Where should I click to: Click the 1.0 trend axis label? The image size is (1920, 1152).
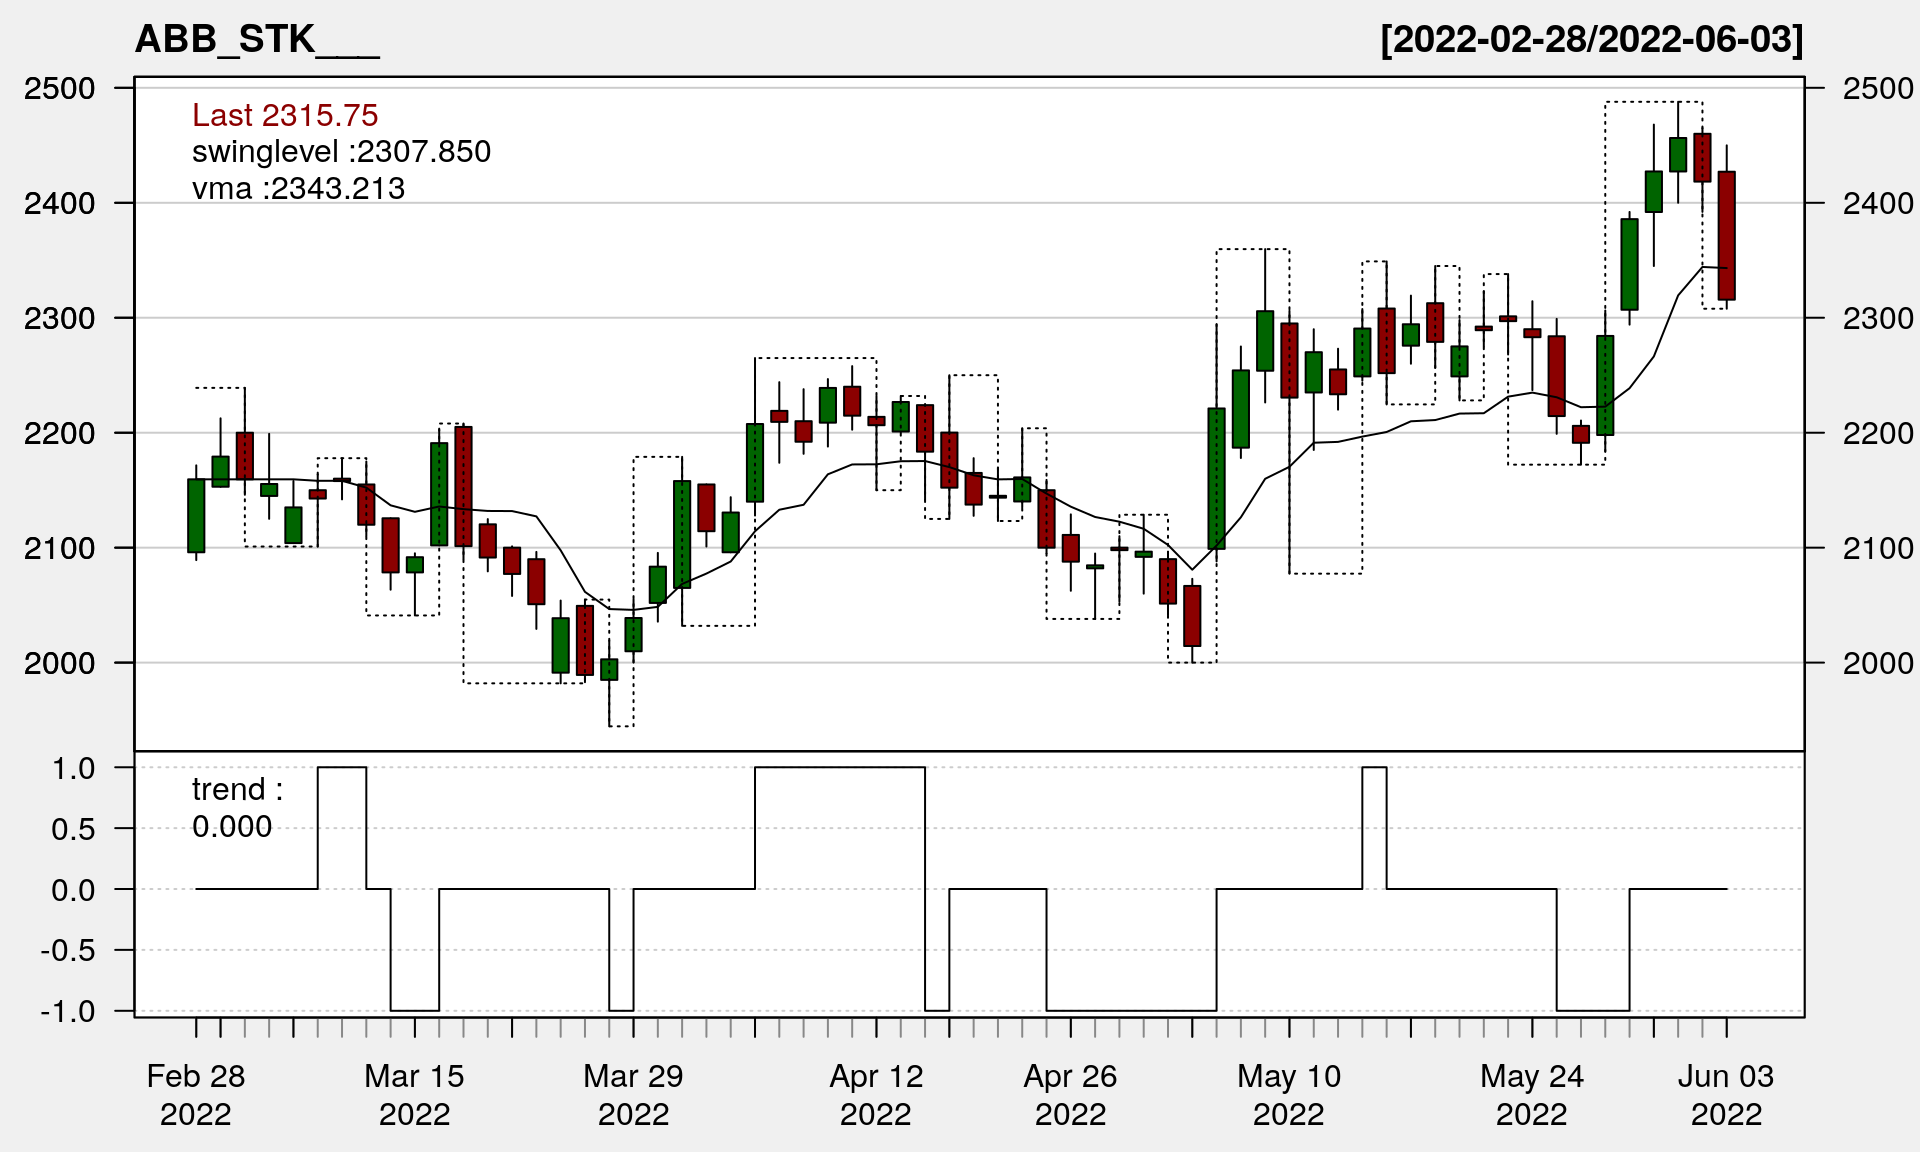(73, 768)
